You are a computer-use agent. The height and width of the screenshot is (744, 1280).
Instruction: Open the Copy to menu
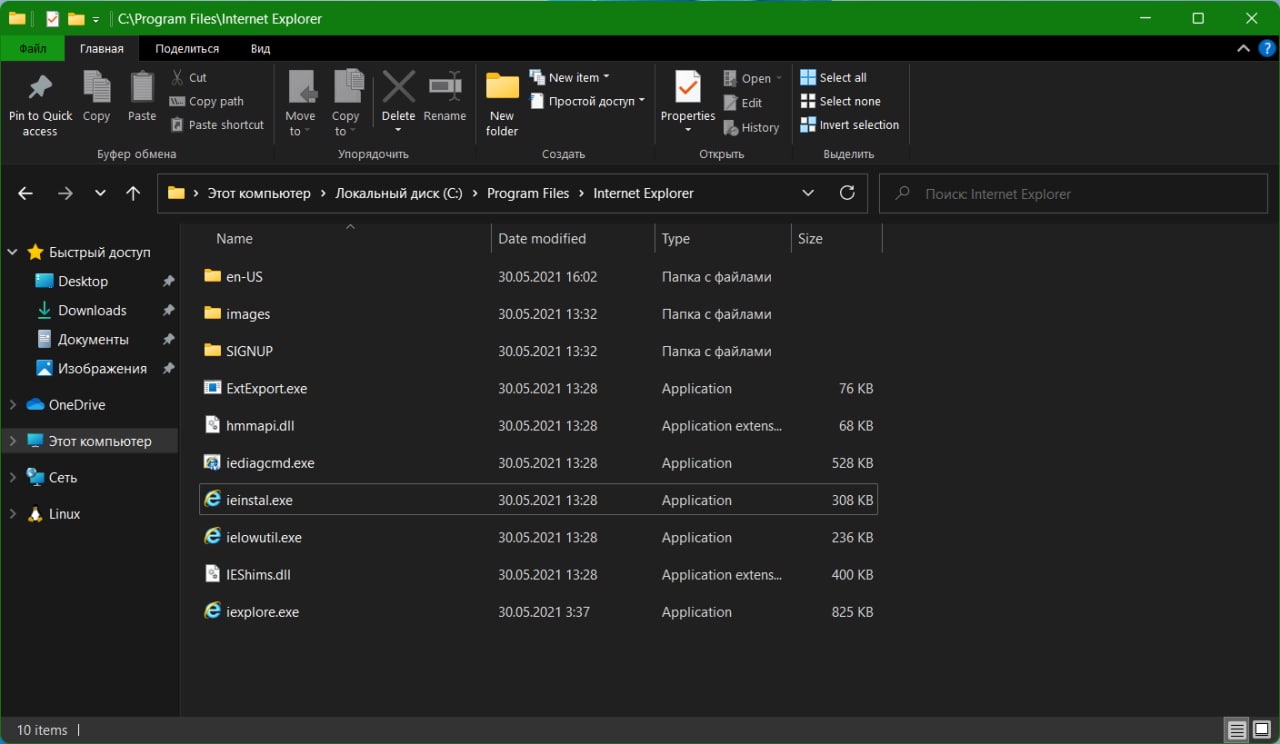346,104
